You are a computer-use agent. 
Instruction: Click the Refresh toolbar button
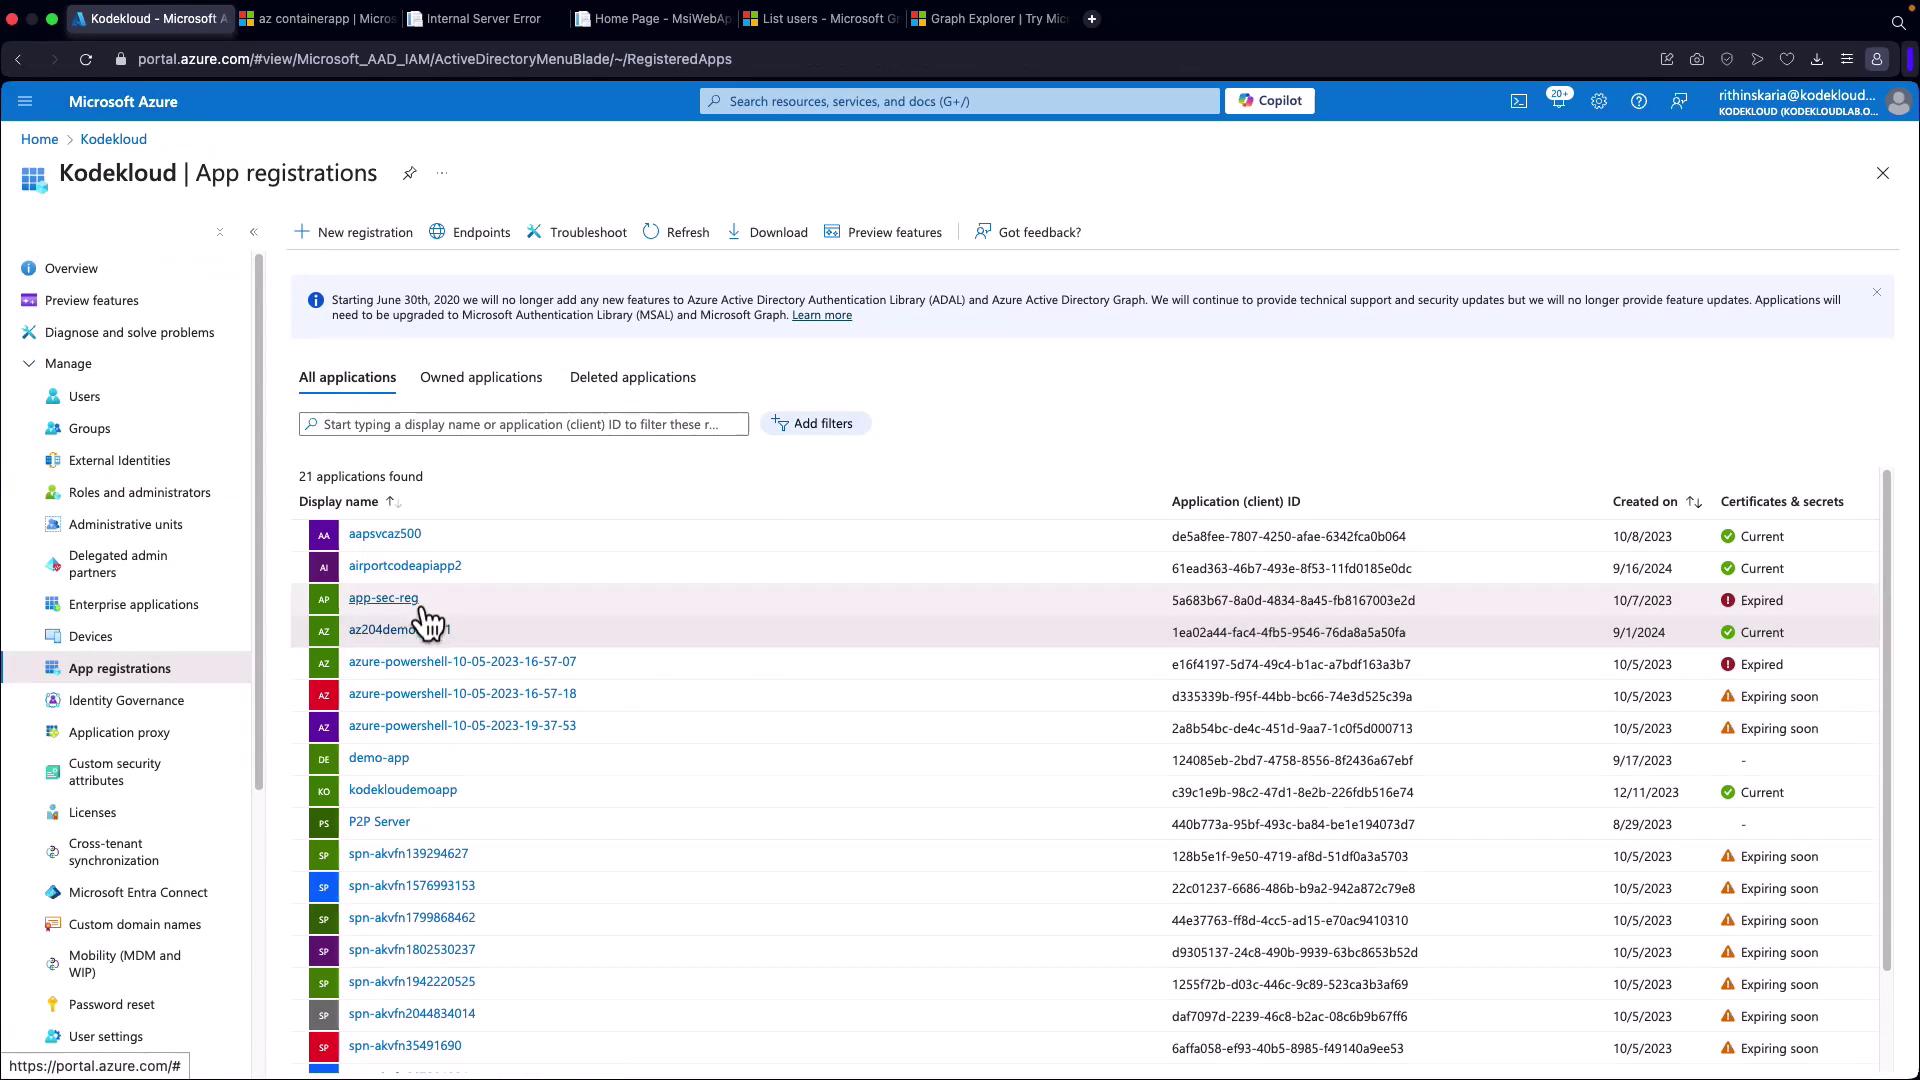676,232
